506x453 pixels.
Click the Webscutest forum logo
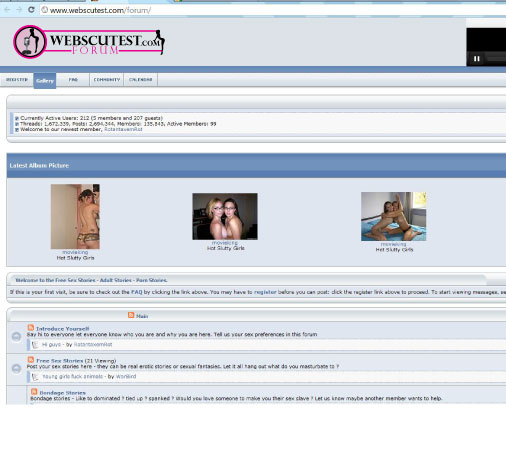tap(89, 42)
